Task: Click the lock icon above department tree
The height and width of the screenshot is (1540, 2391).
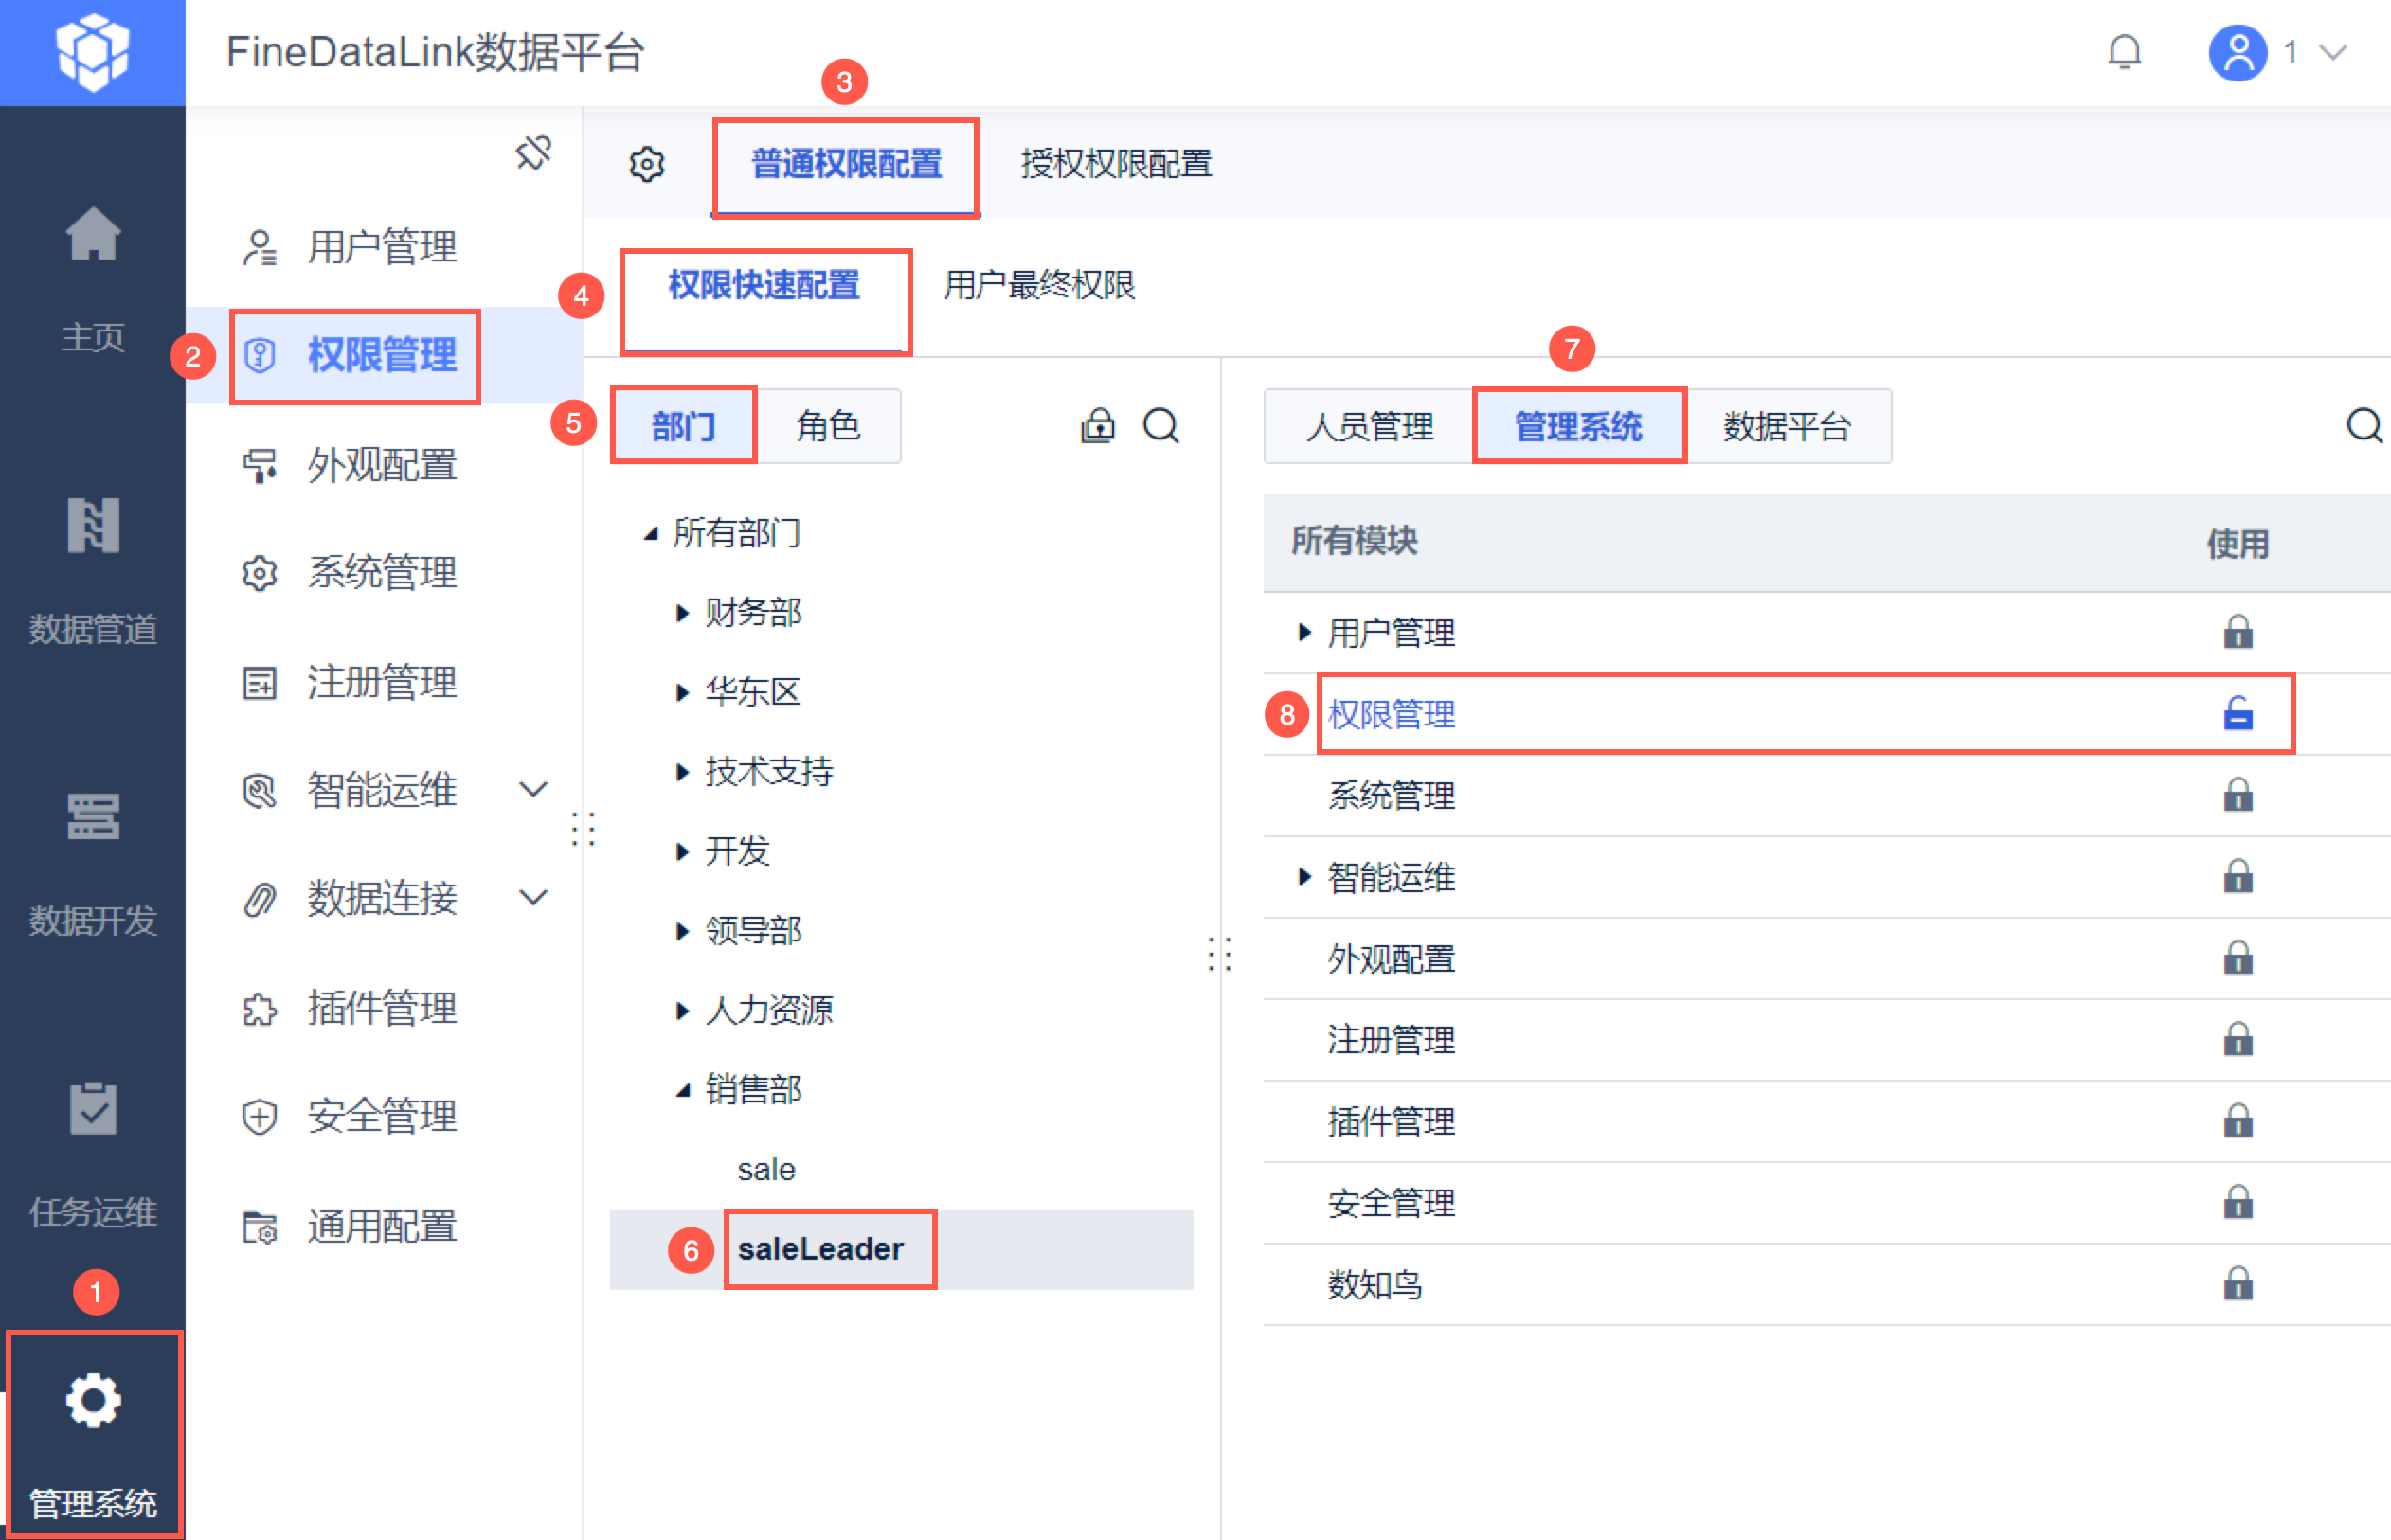Action: point(1097,426)
